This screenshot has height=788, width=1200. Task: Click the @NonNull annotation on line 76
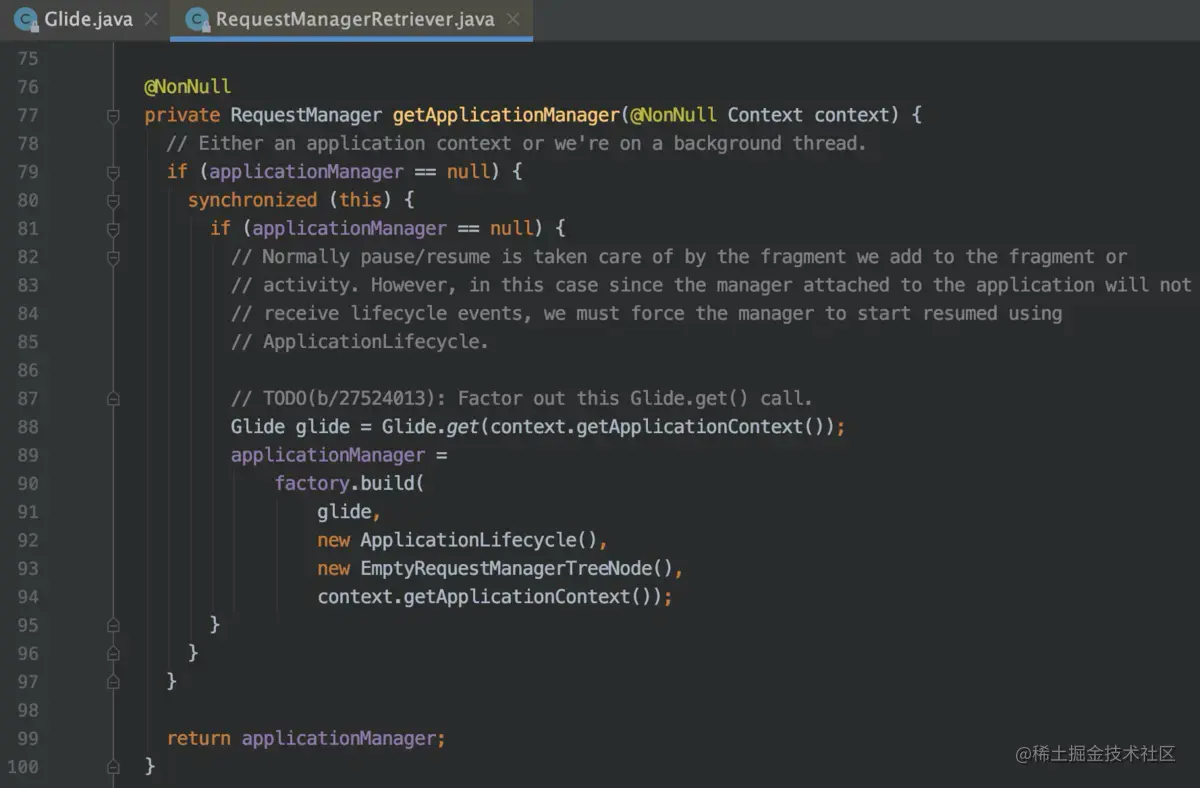[x=188, y=87]
